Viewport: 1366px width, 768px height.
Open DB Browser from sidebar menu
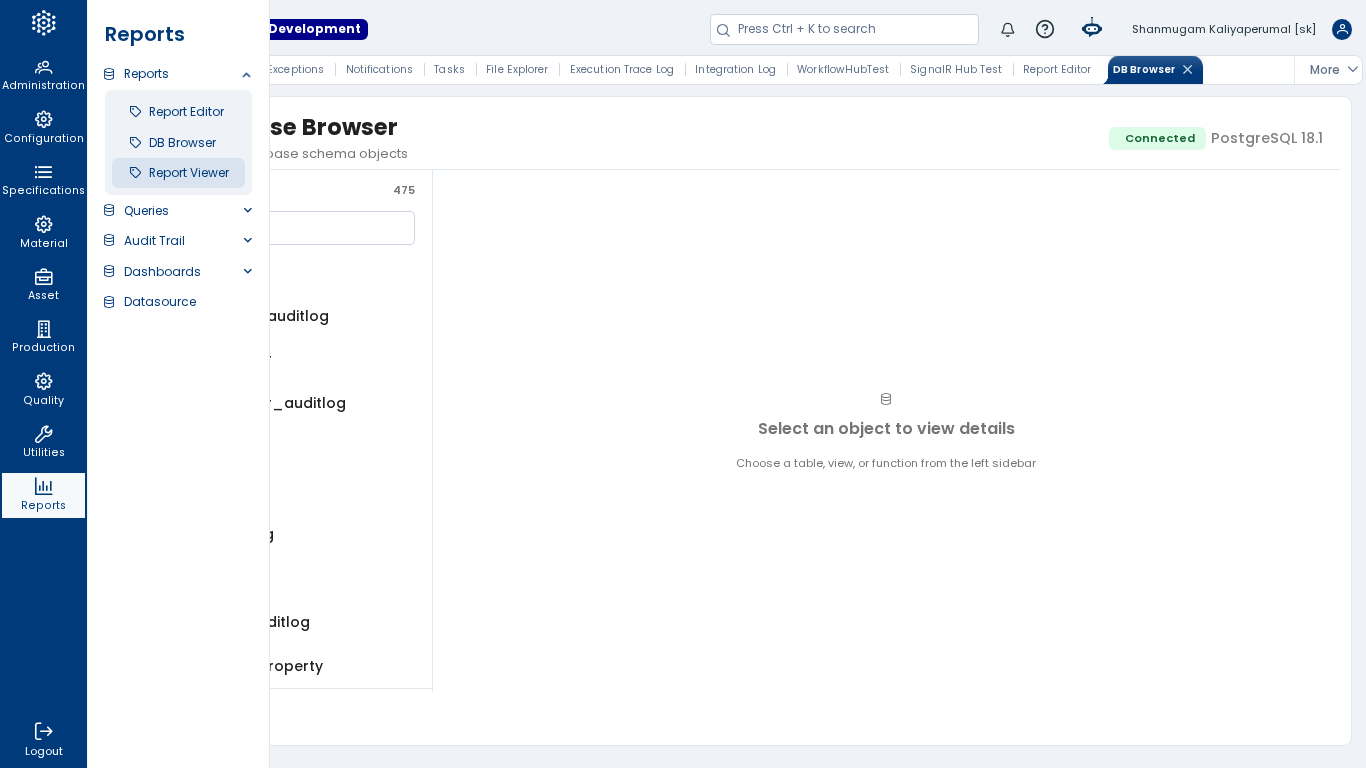click(178, 143)
